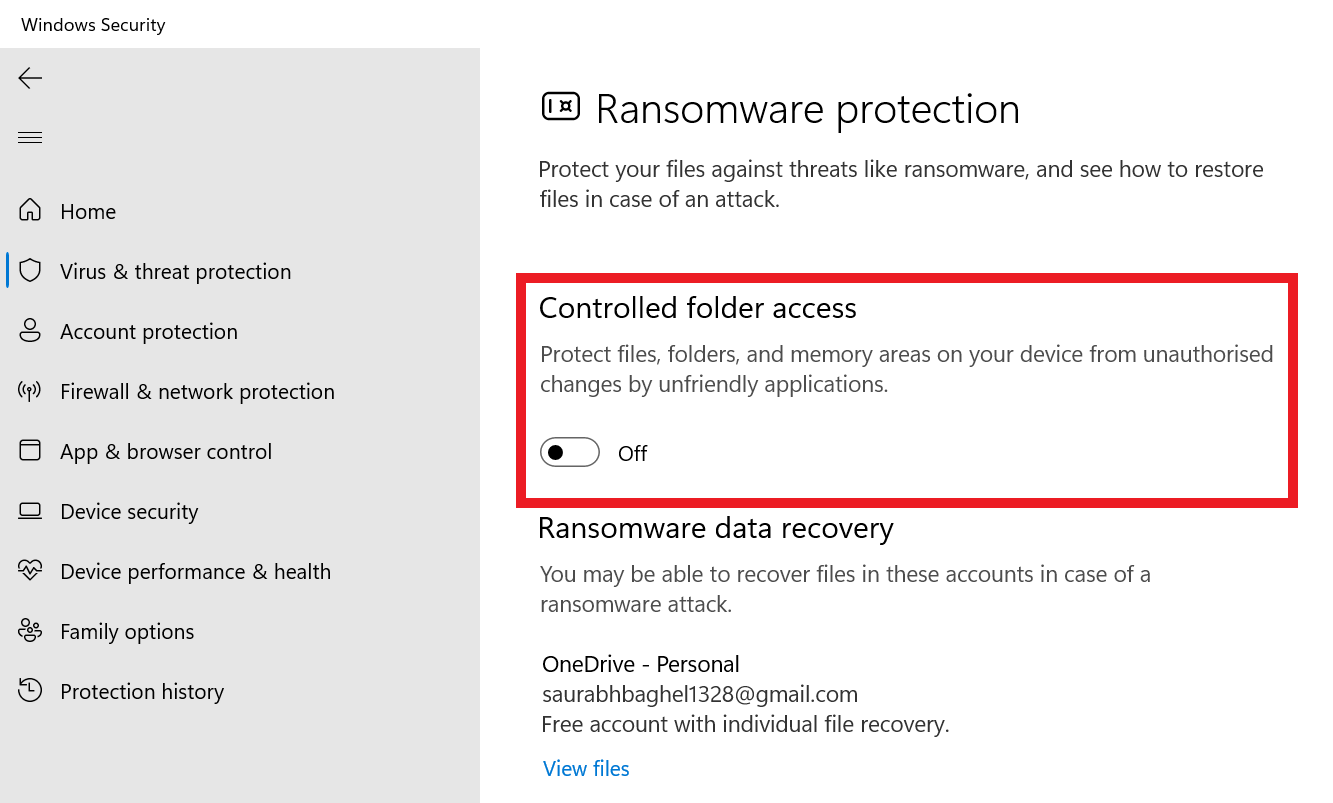Select the OneDrive - Personal account entry

point(640,663)
